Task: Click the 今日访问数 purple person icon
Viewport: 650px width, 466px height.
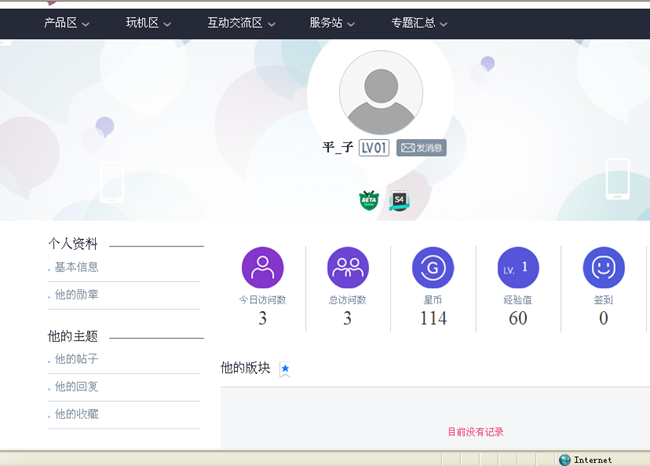Action: tap(263, 268)
